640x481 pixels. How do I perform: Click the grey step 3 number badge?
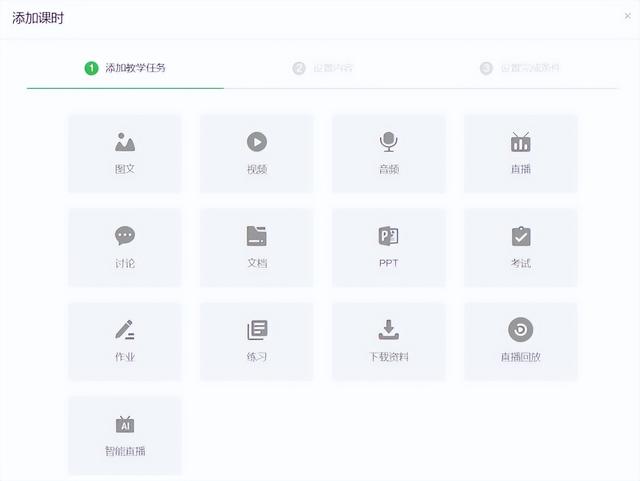486,68
